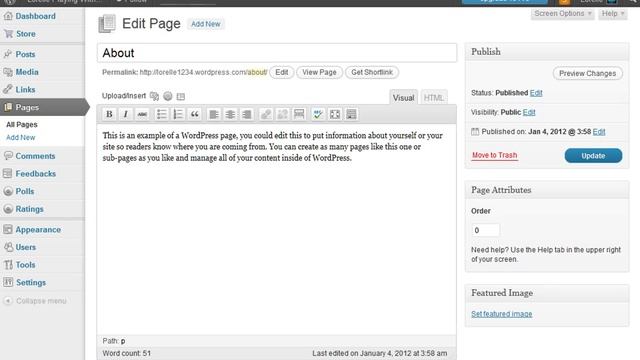Click the Word count: 51 text

127,353
